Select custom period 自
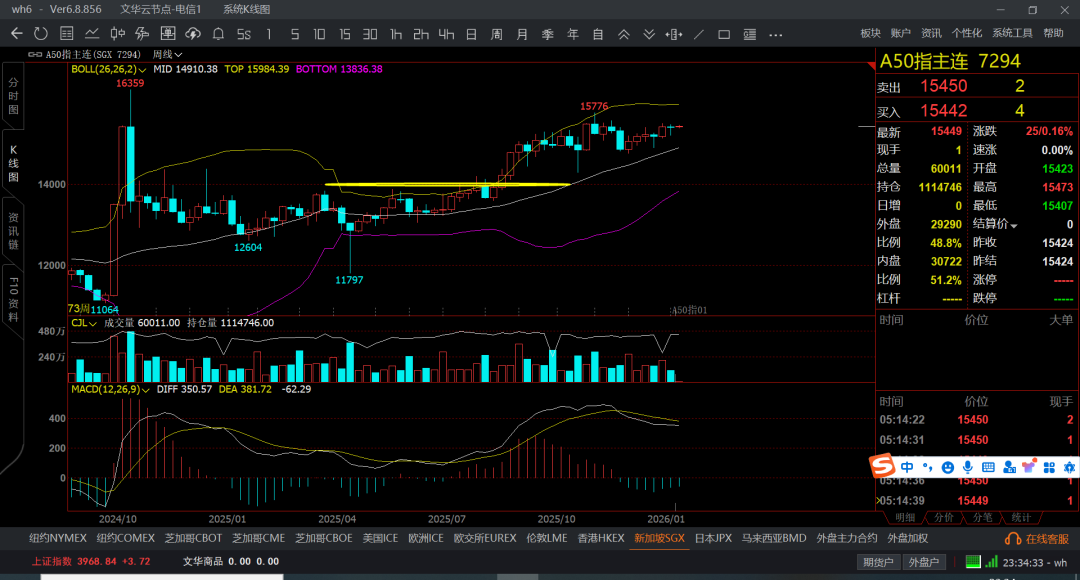1080x580 pixels. pos(598,34)
